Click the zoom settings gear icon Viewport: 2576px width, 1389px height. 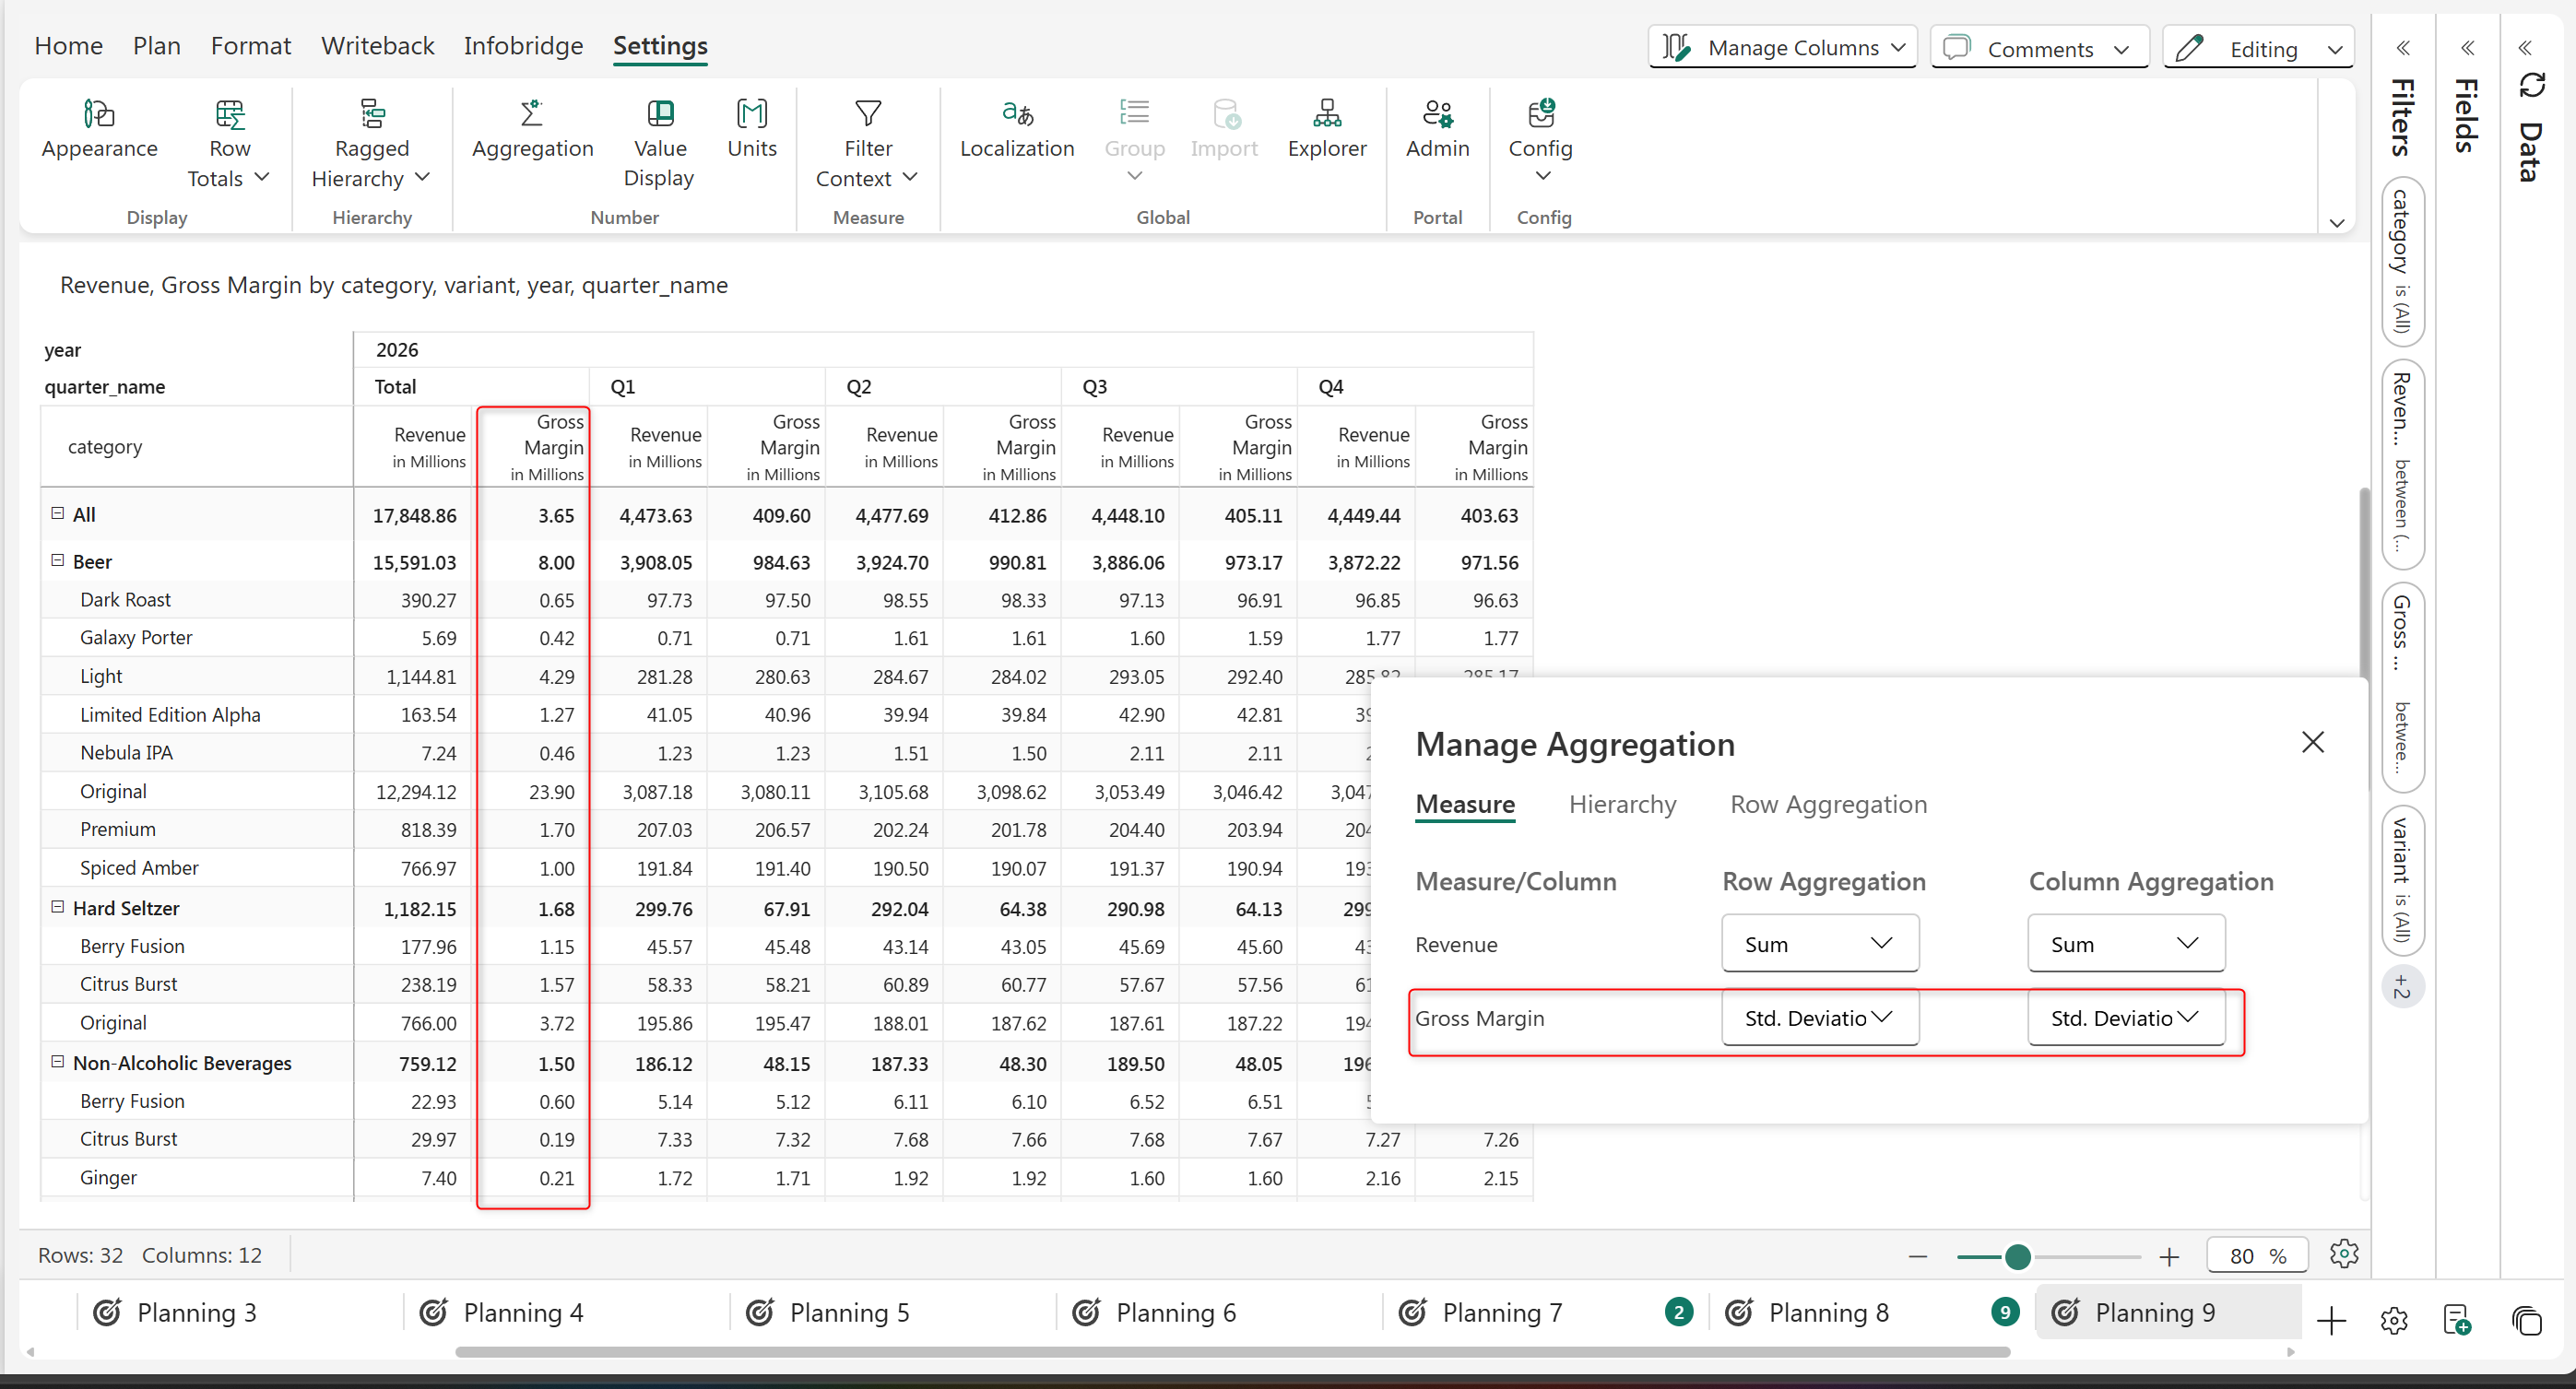pyautogui.click(x=2343, y=1254)
